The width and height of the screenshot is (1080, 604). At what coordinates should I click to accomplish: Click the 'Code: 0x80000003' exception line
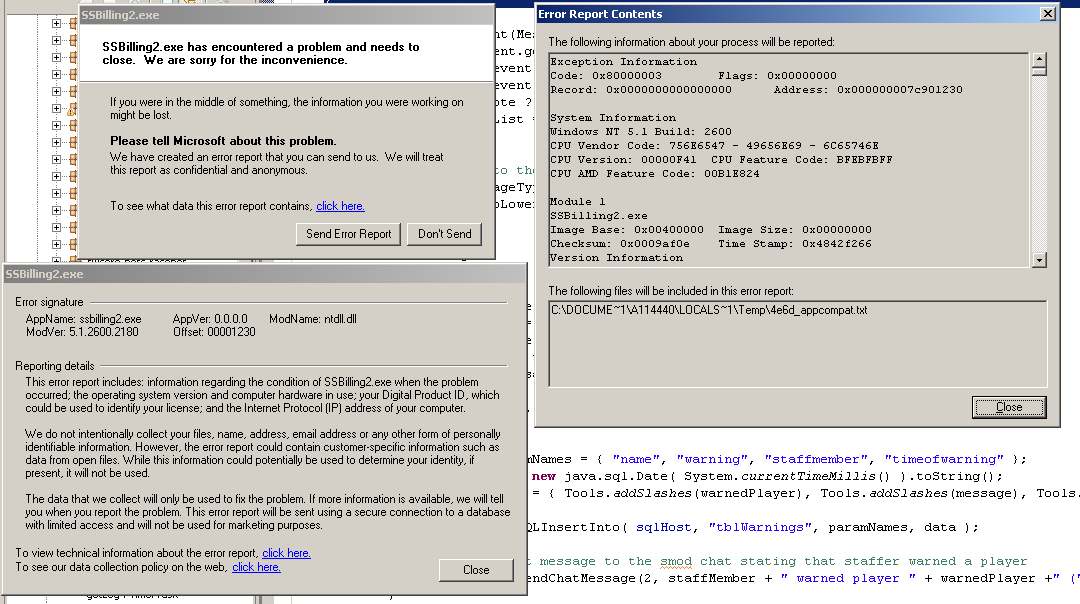click(x=606, y=76)
